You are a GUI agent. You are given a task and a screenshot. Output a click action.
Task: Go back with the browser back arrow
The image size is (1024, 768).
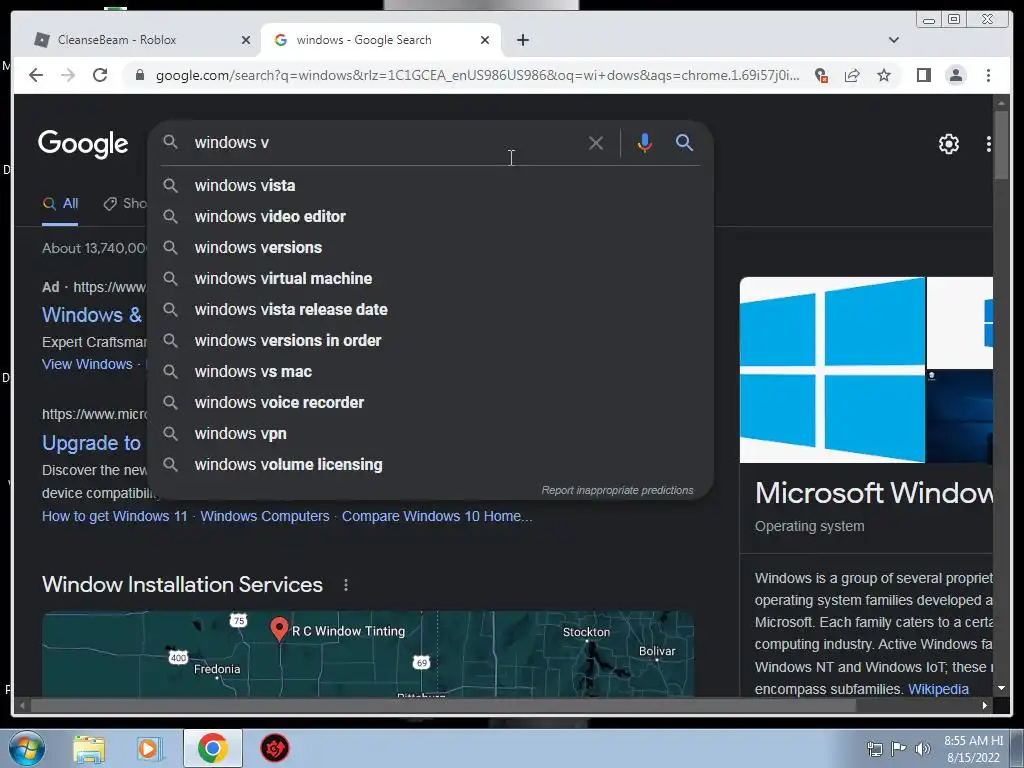pos(36,75)
